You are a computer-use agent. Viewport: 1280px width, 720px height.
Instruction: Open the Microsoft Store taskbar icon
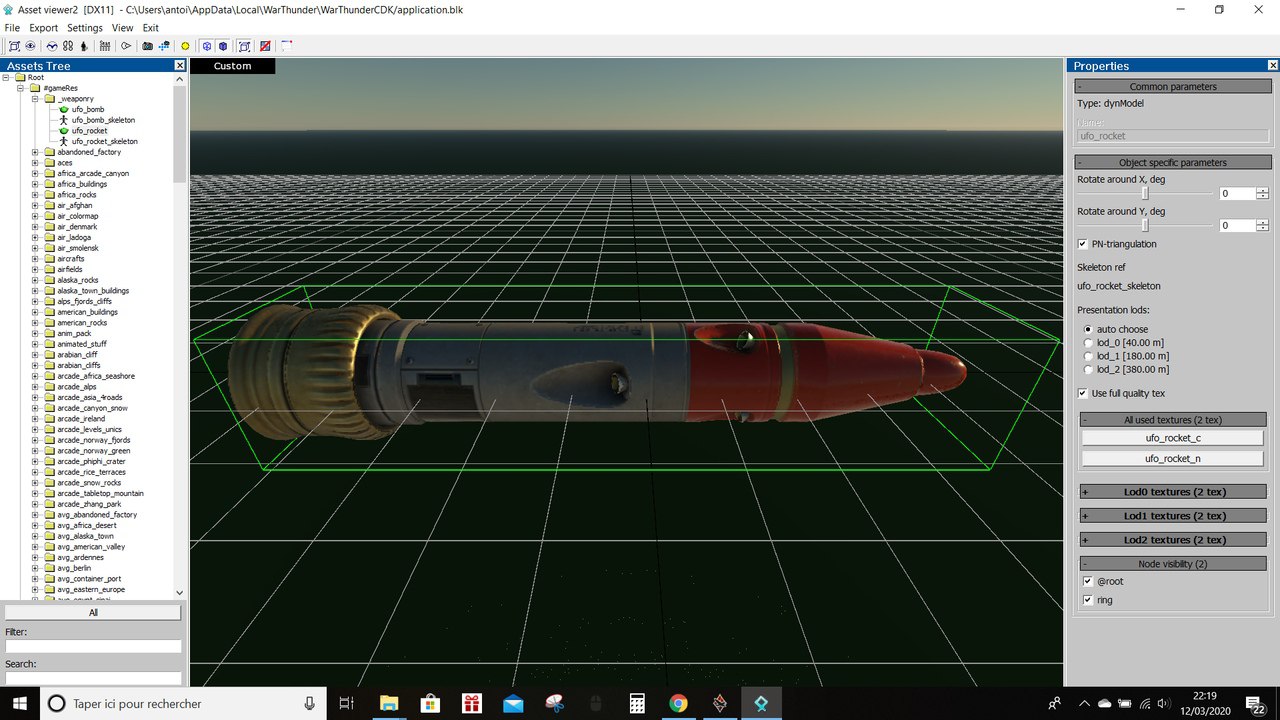coord(430,703)
